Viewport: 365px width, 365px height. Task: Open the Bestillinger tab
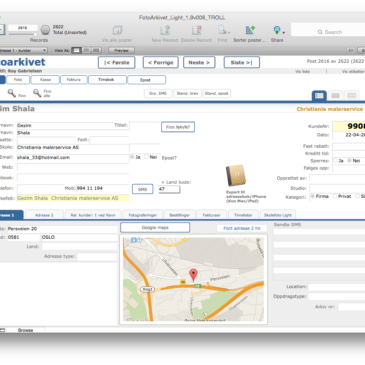tap(180, 215)
